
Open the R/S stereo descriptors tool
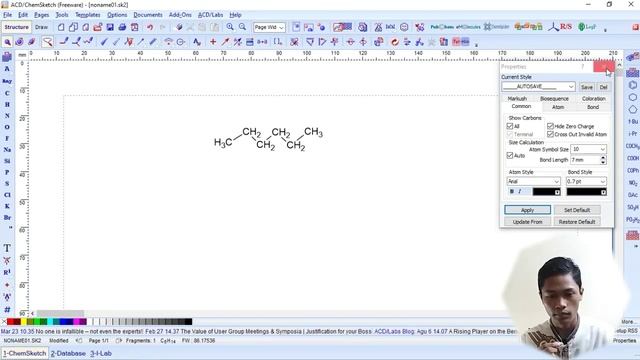[560, 27]
